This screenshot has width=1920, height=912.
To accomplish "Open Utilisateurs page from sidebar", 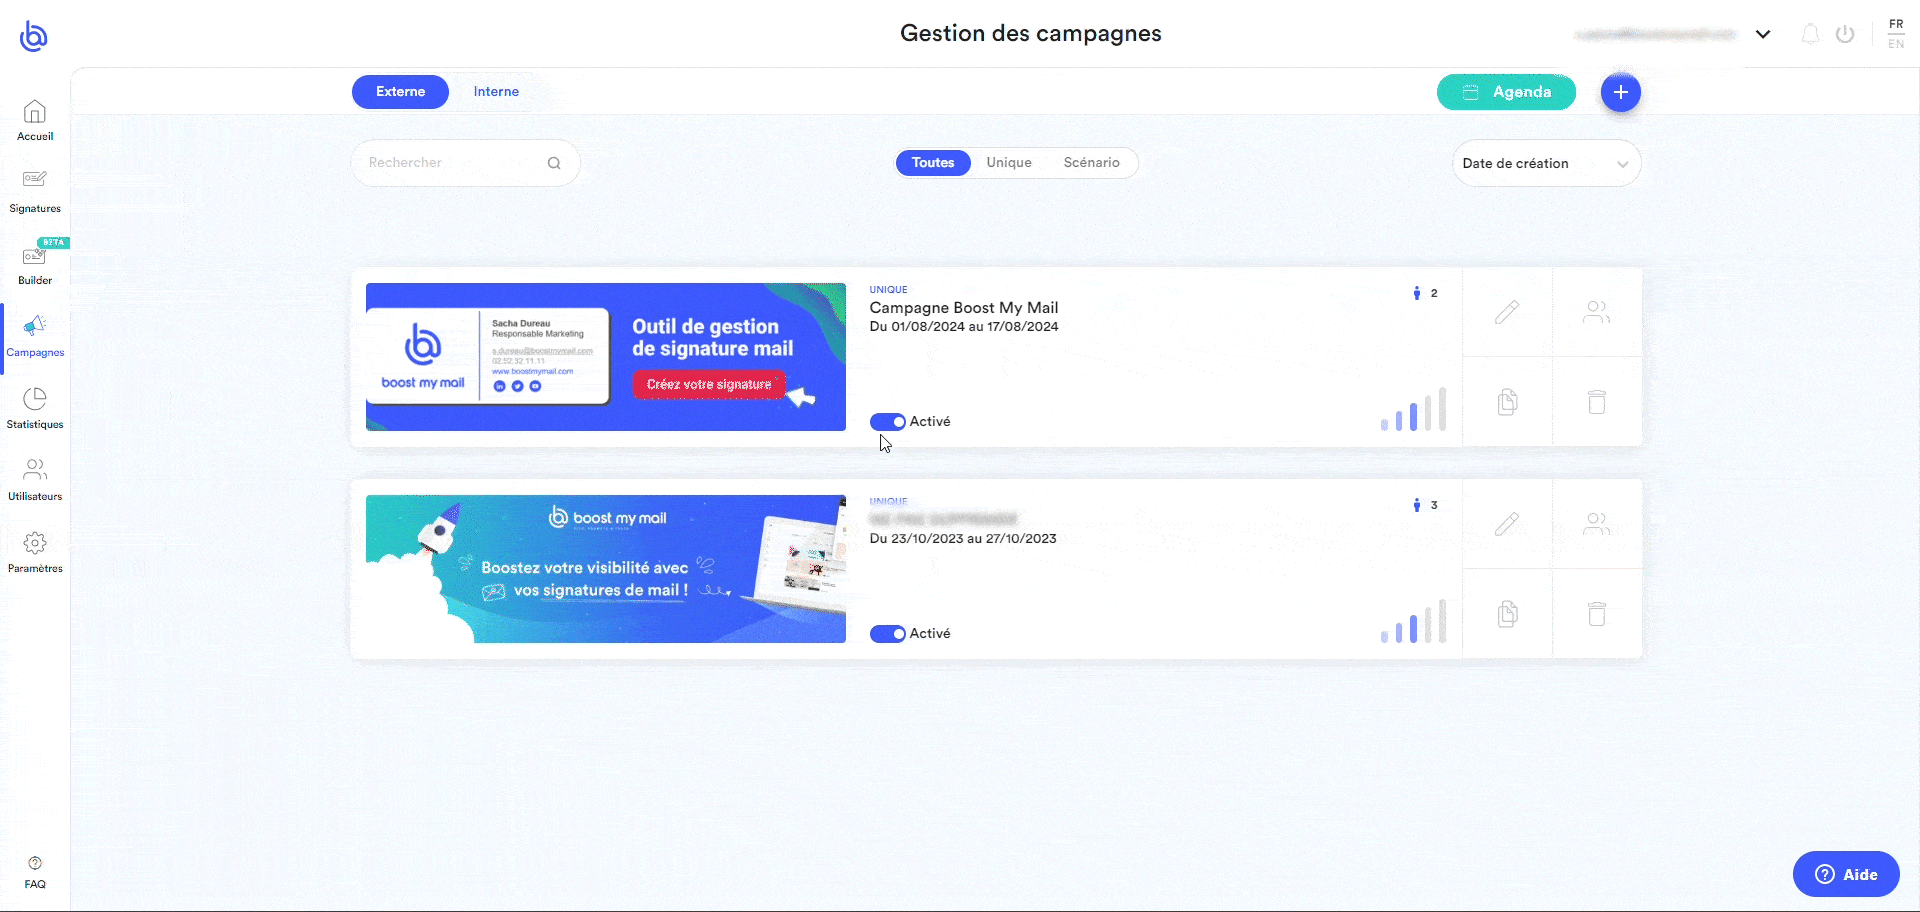I will point(35,479).
